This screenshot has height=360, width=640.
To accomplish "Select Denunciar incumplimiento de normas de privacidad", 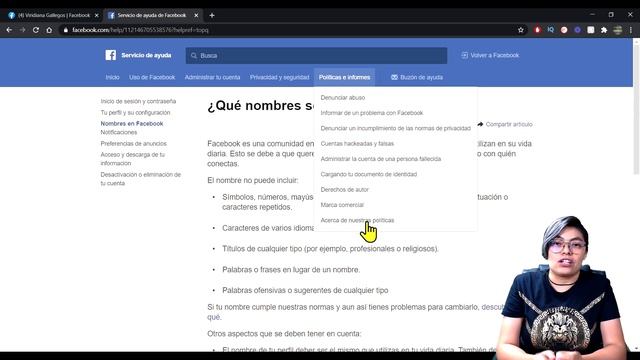I will 396,128.
